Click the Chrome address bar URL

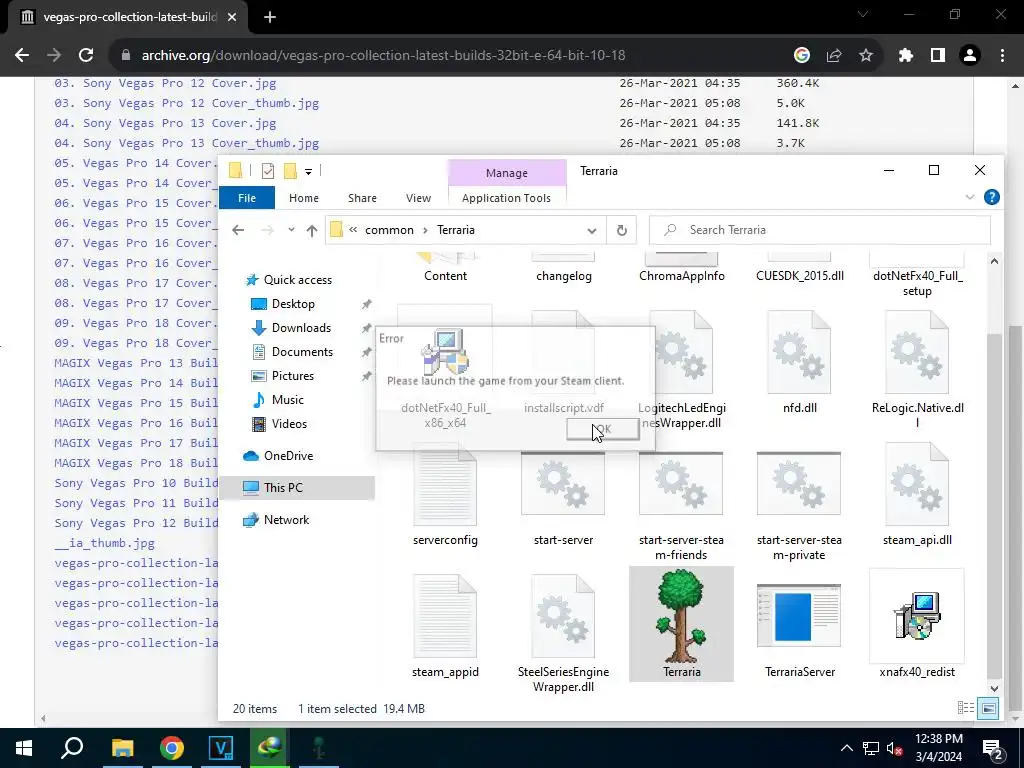click(383, 56)
